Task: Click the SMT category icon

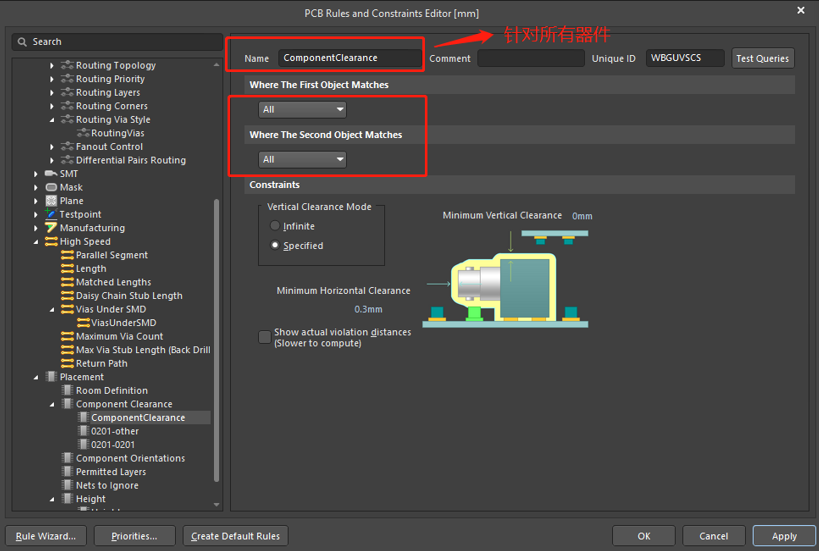Action: coord(51,173)
